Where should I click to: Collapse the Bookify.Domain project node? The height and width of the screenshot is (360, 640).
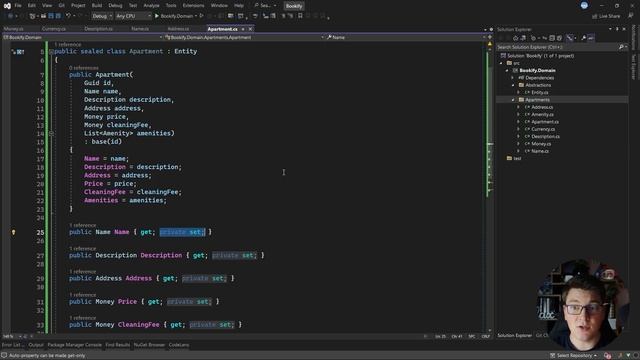click(x=507, y=71)
